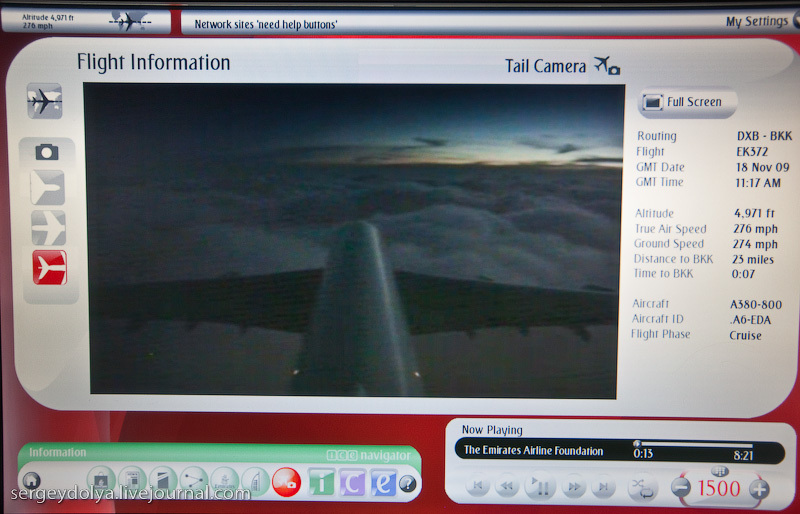Click the Home icon in Information bar
The image size is (800, 514).
tap(32, 481)
